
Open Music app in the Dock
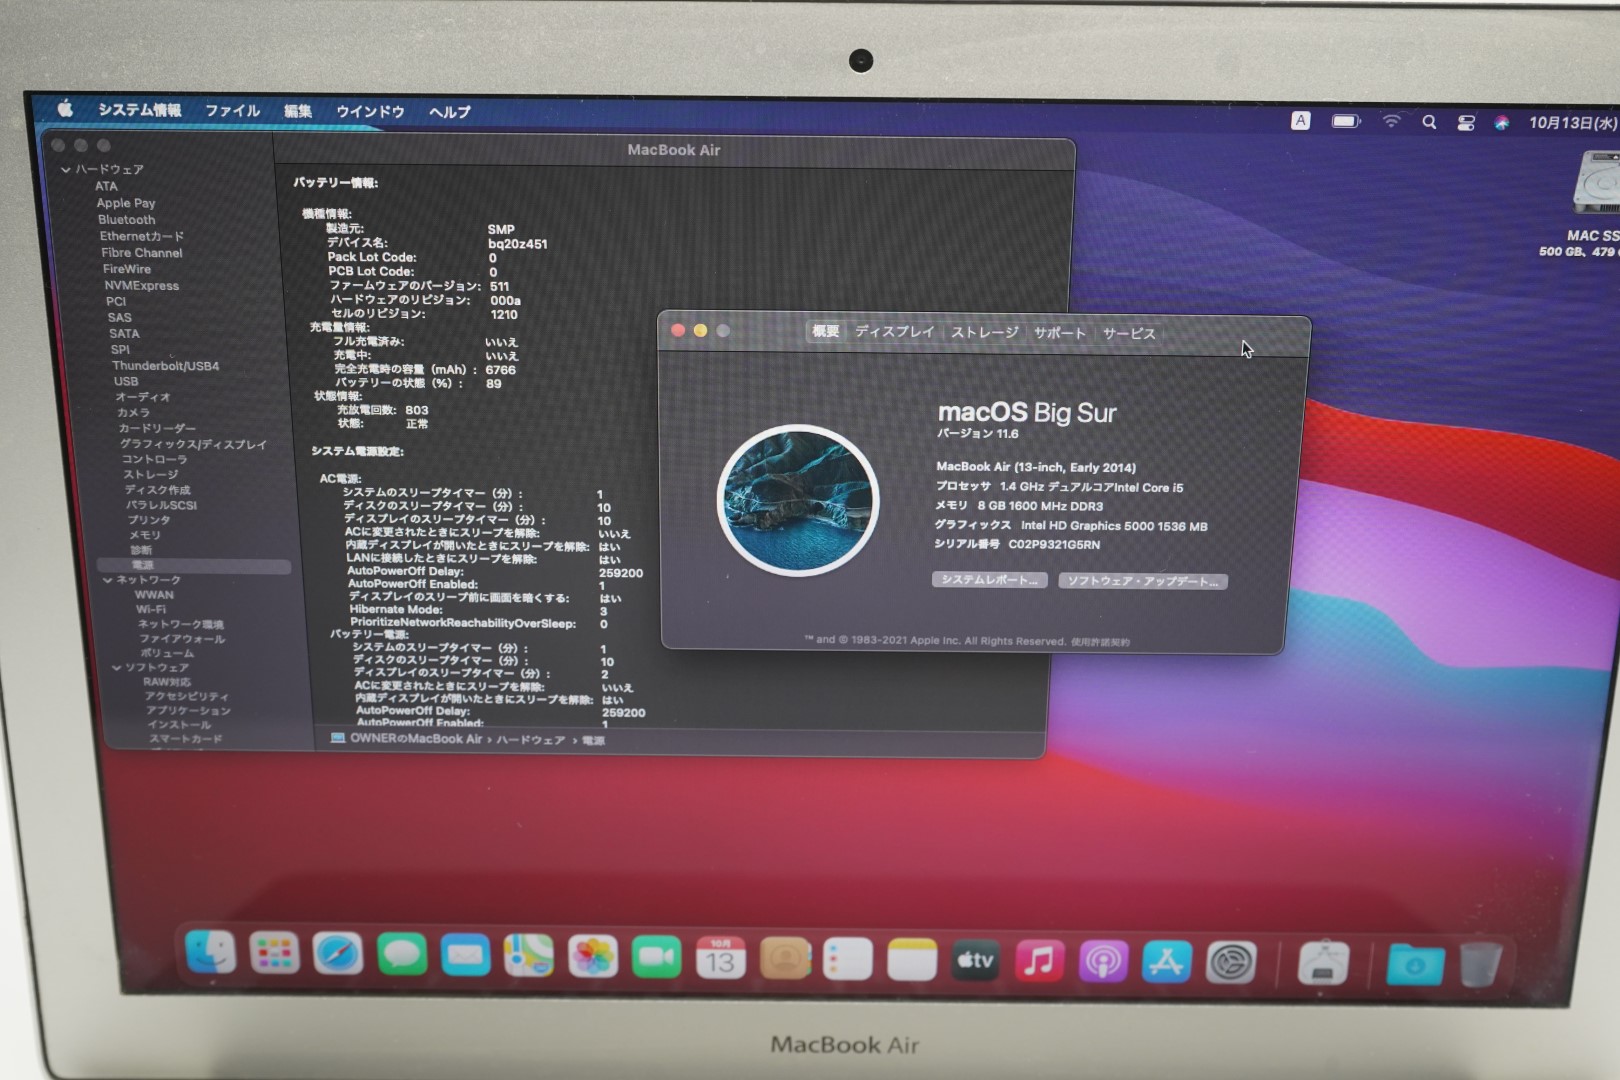(x=1039, y=962)
